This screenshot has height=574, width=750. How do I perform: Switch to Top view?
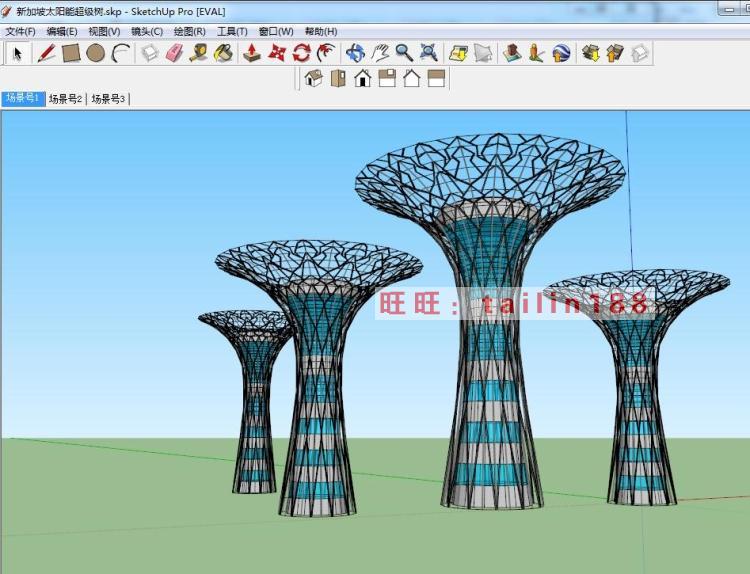338,78
